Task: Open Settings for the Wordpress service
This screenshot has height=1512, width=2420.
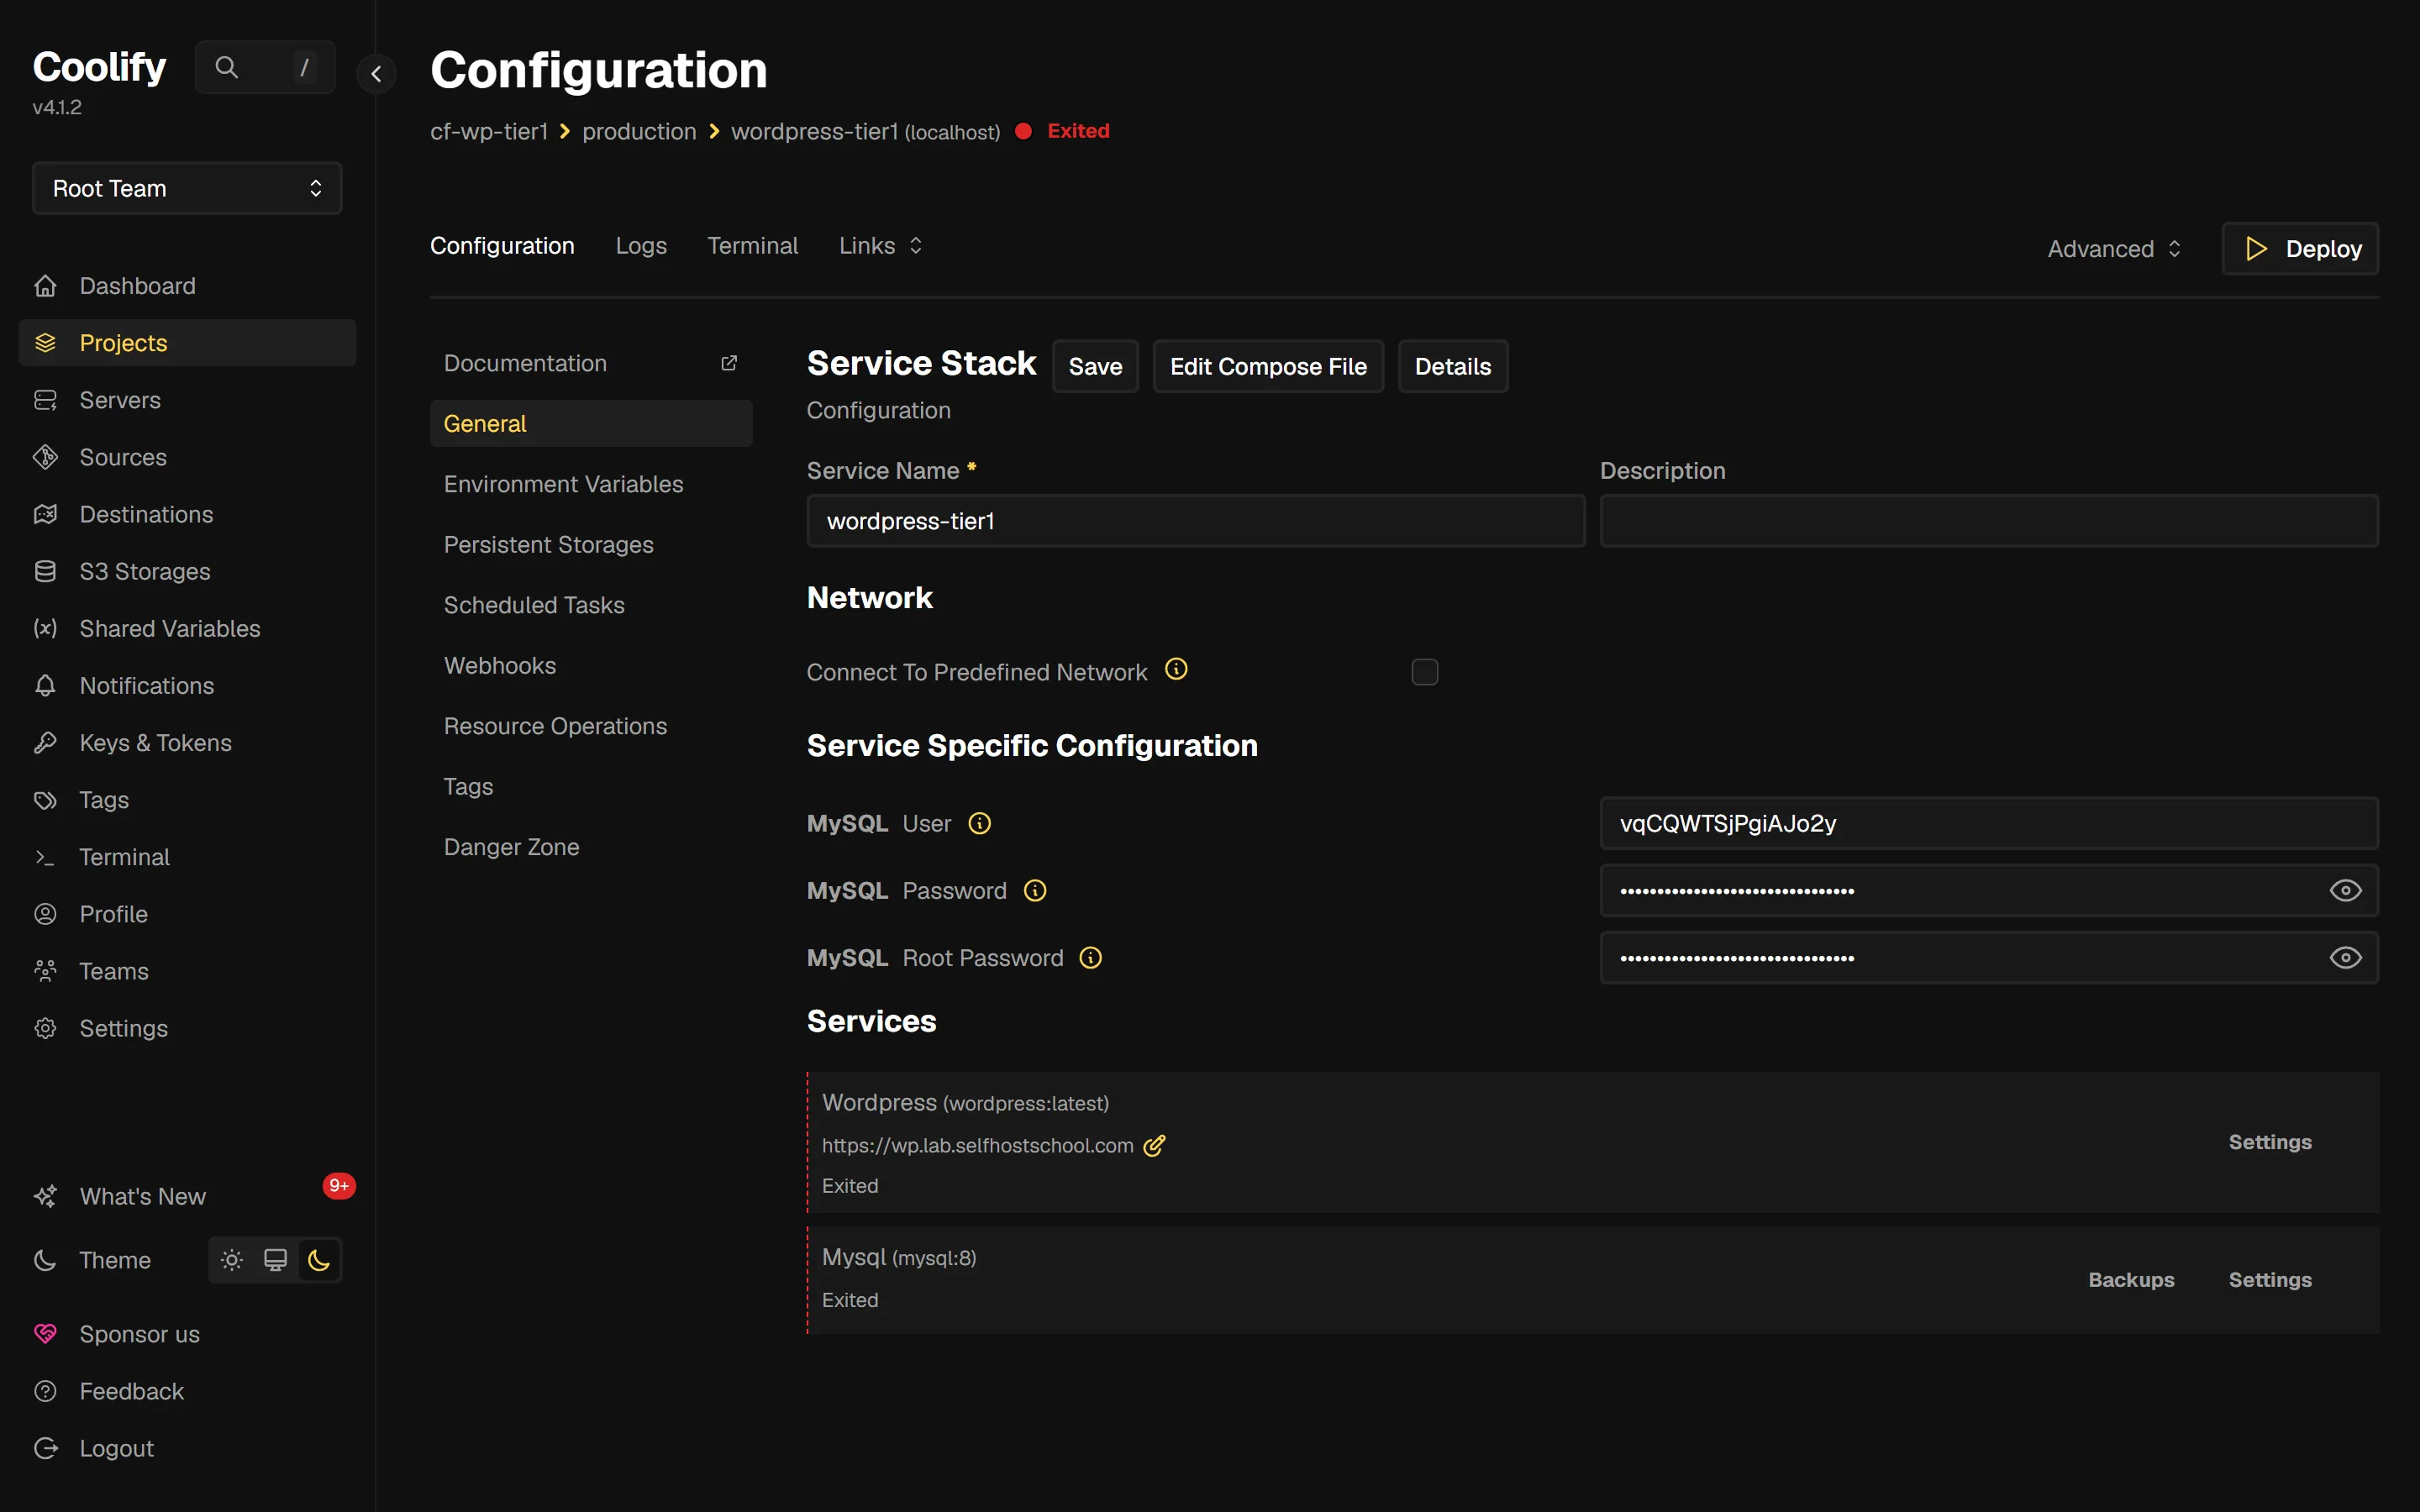Action: click(2270, 1142)
